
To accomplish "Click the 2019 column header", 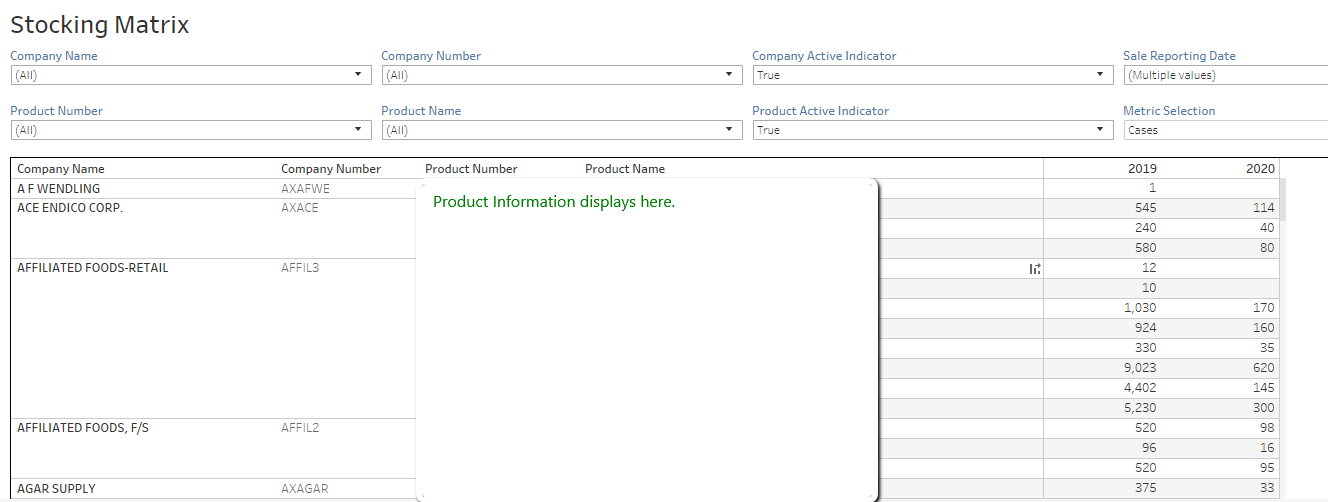I will pyautogui.click(x=1141, y=169).
